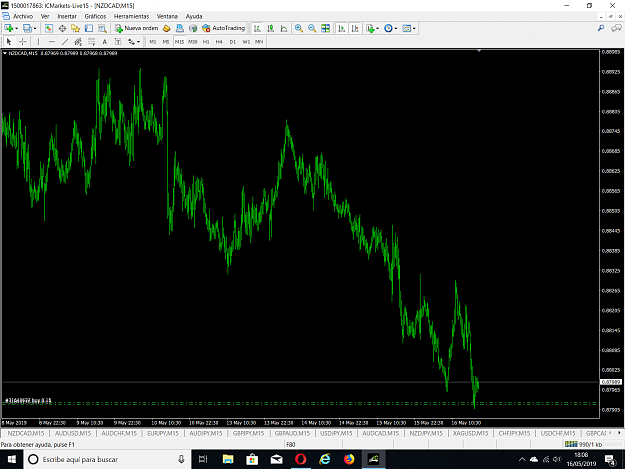Click the 990/1 kb connection status

[x=584, y=444]
